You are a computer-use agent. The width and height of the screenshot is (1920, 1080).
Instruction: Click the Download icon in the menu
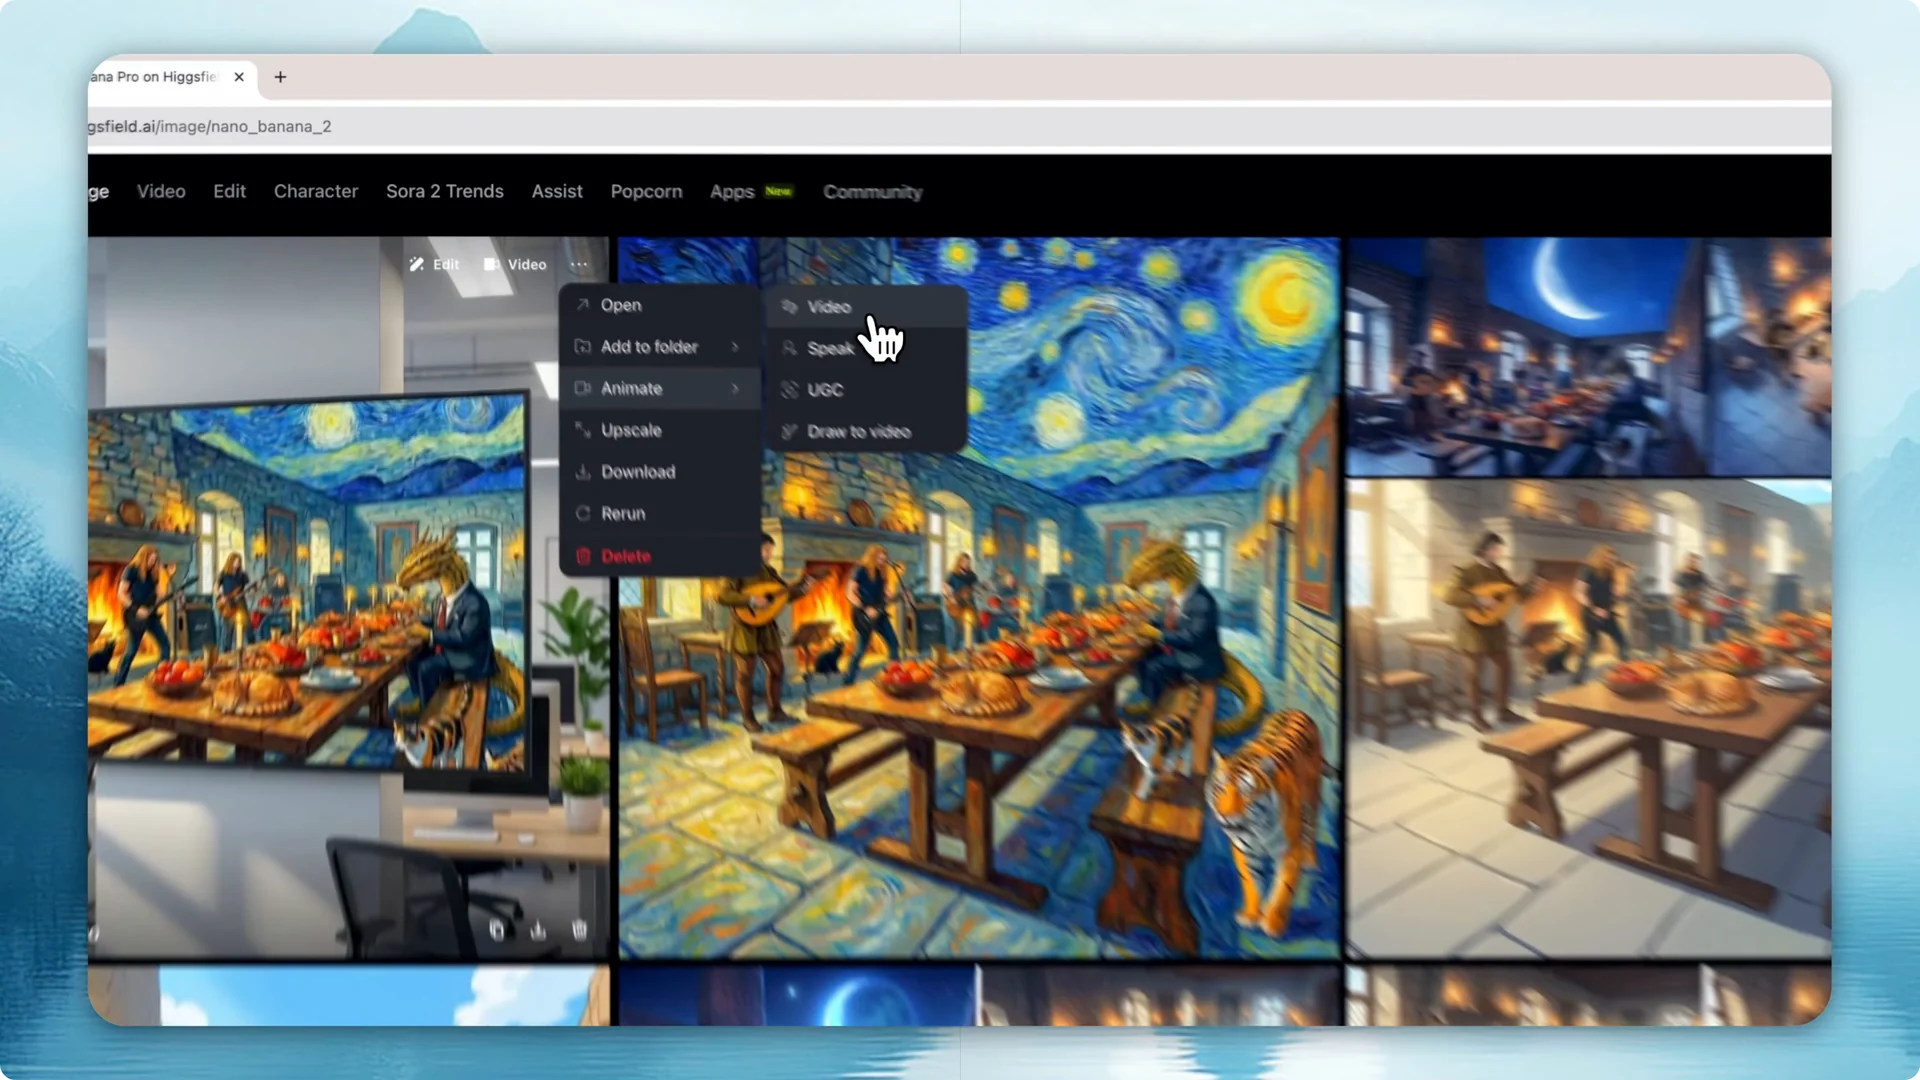(584, 471)
